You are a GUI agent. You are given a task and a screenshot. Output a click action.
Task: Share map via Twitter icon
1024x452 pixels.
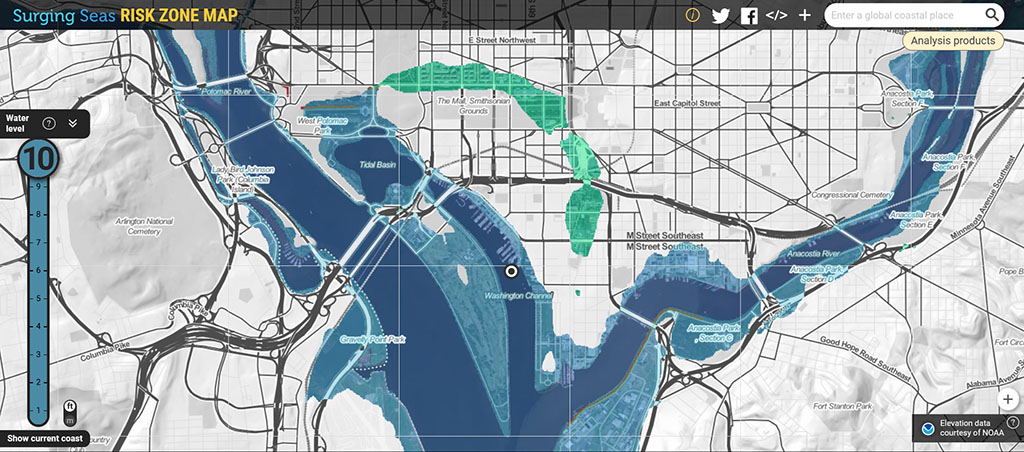click(x=721, y=15)
